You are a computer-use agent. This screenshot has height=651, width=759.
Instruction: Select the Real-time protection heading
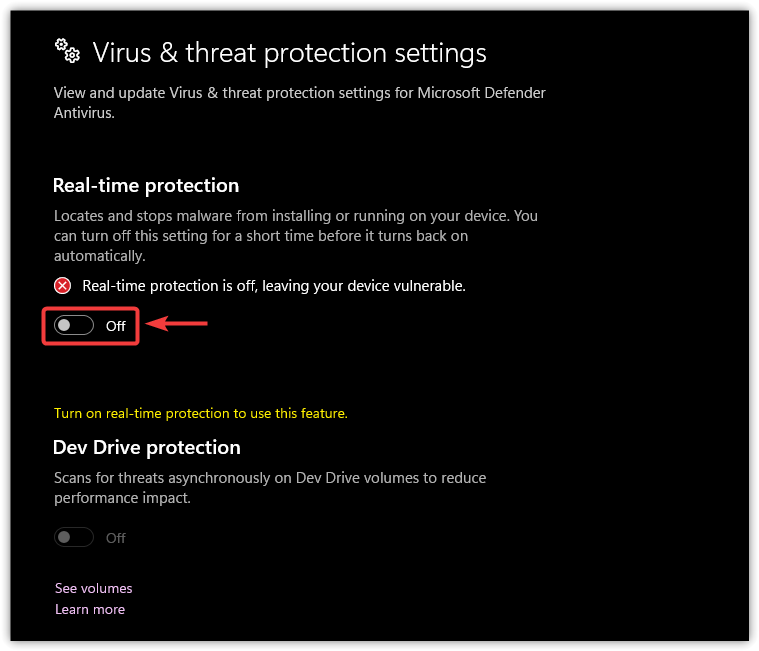[146, 186]
